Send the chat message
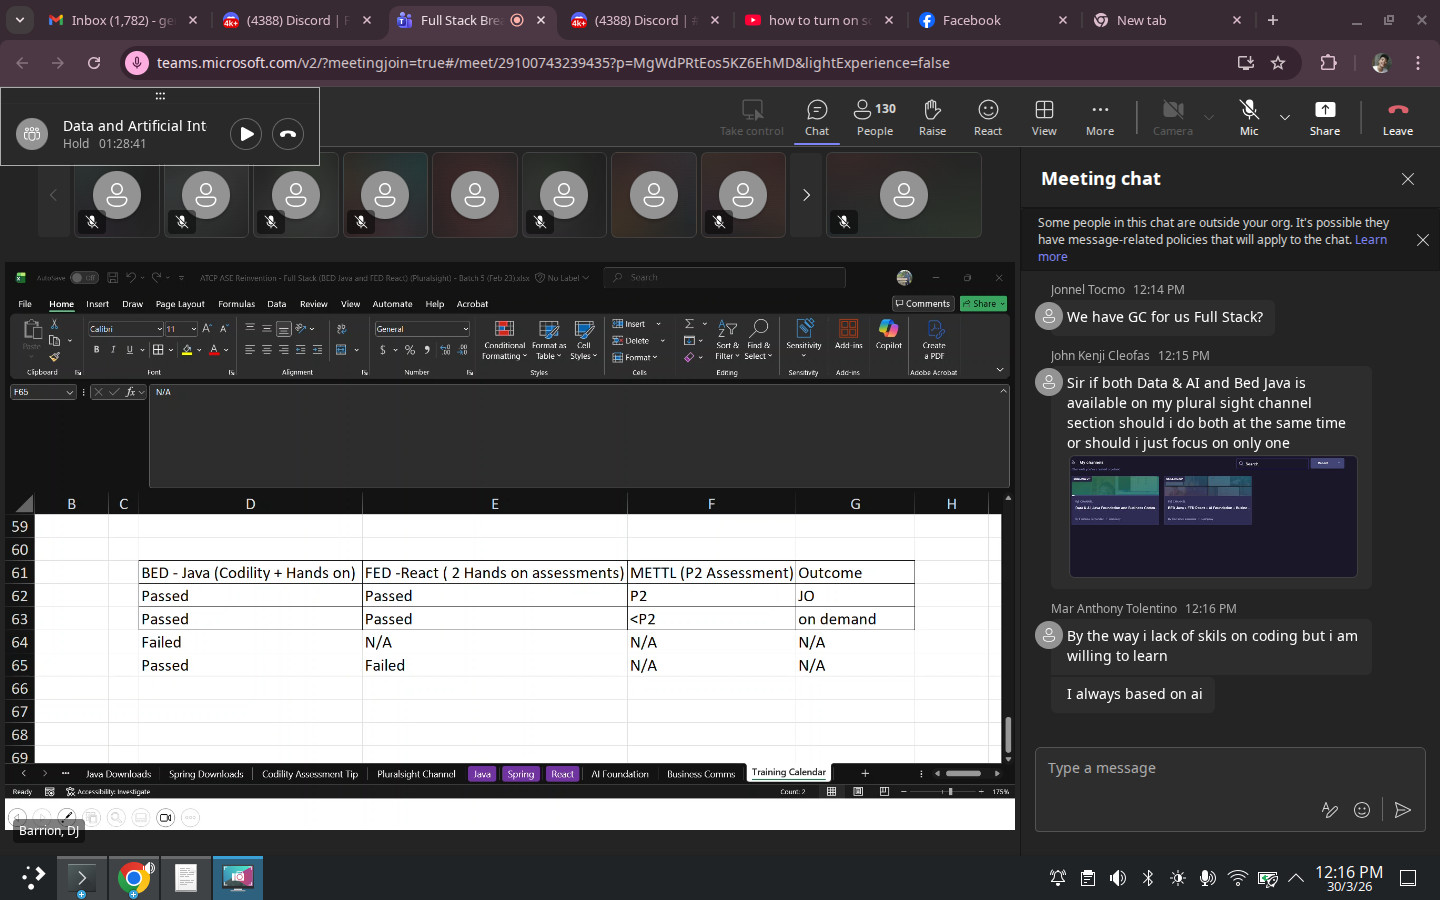 point(1403,810)
